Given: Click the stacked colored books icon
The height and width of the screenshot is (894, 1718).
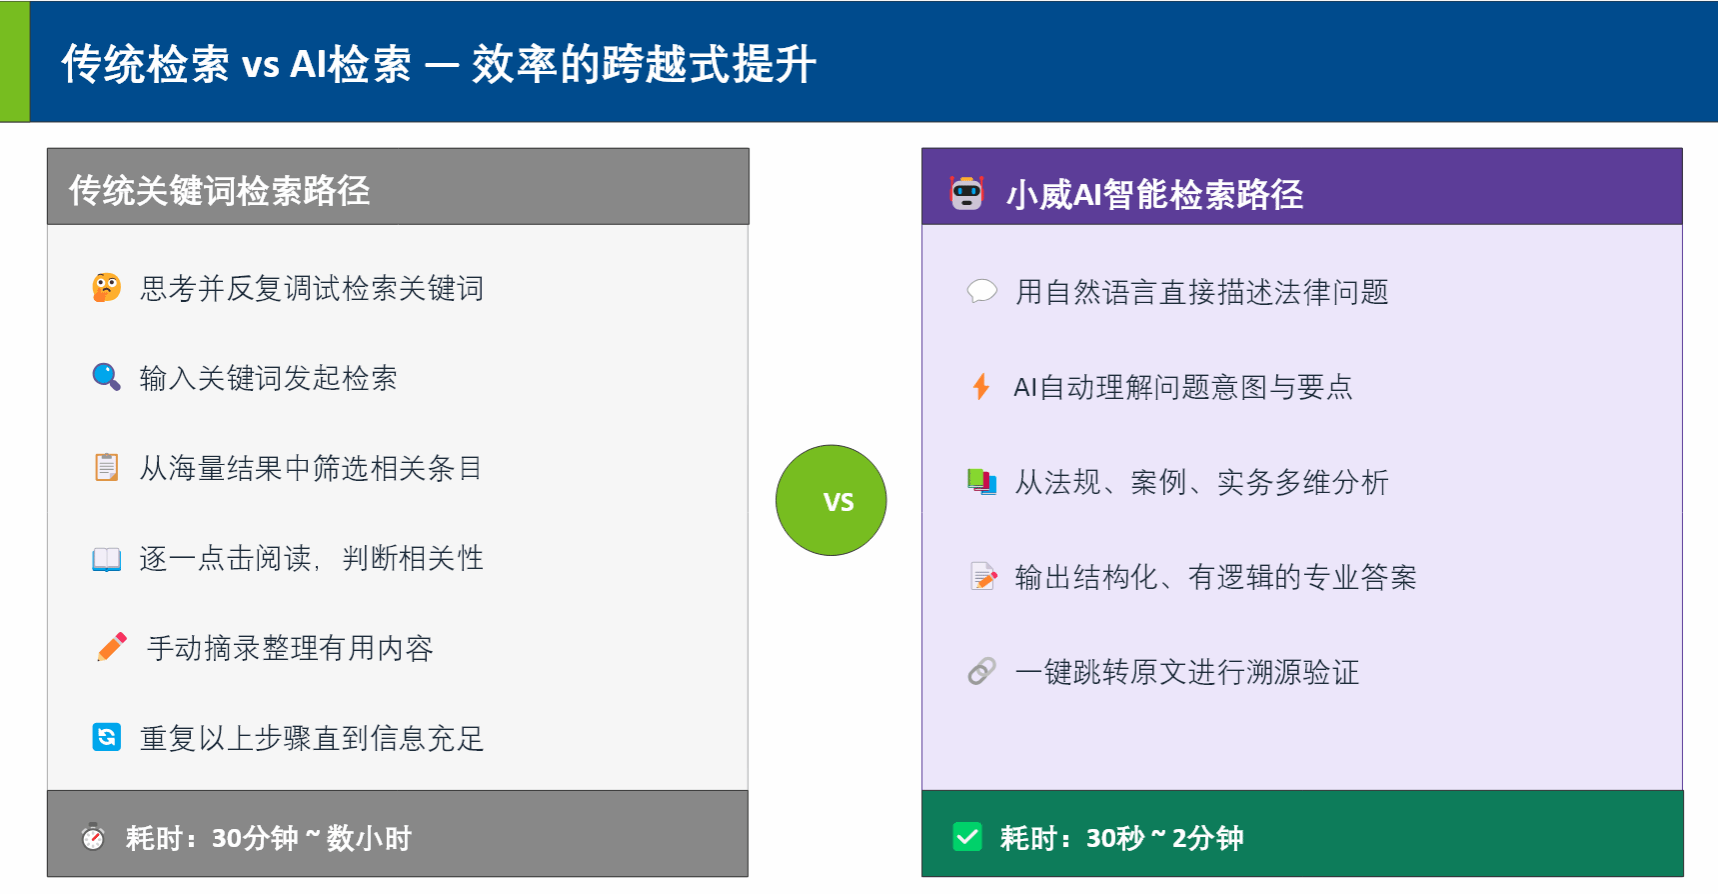Looking at the screenshot, I should (x=981, y=482).
